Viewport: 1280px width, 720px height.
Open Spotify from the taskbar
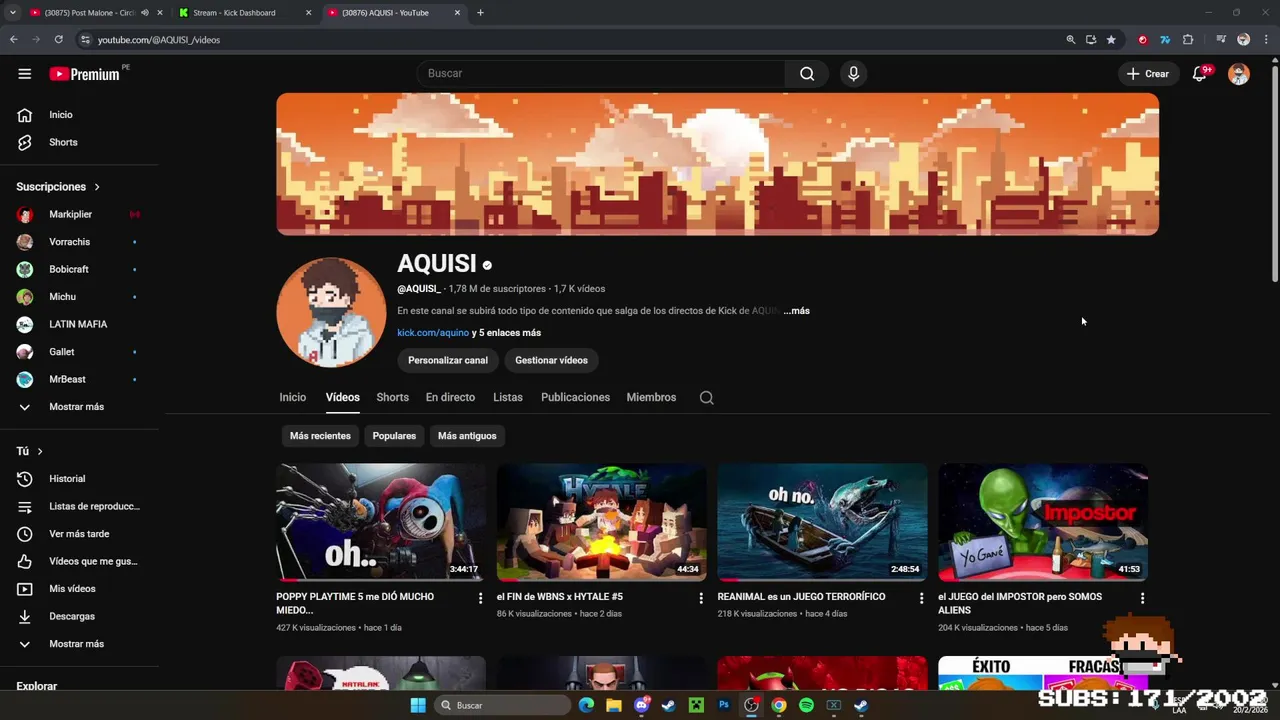click(806, 705)
